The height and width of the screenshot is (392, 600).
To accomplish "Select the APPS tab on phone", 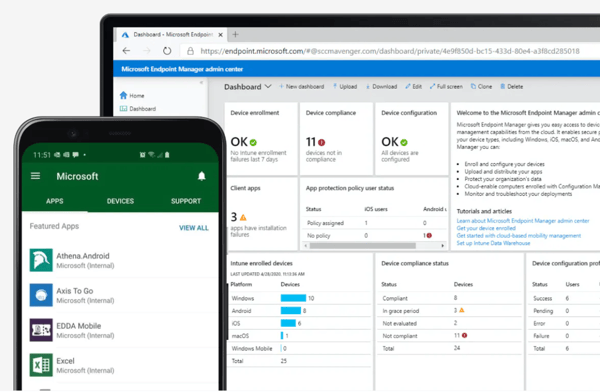I will pos(55,201).
